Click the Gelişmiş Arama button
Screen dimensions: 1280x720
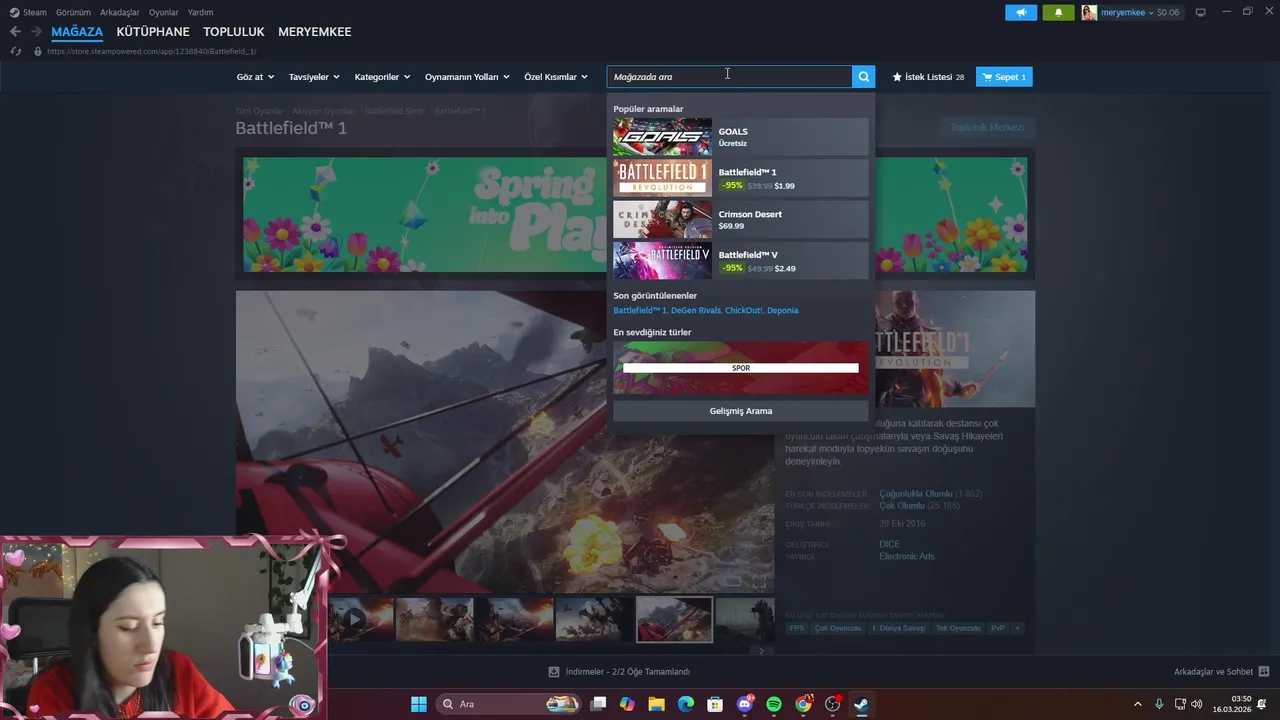pos(741,411)
